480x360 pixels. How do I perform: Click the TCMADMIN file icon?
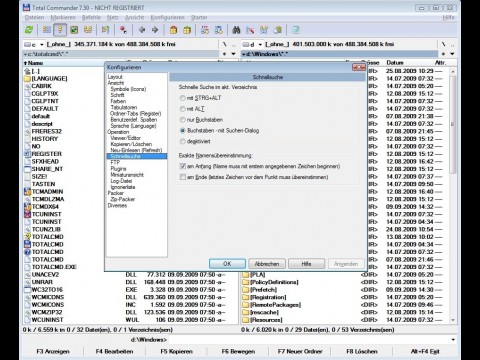27,191
